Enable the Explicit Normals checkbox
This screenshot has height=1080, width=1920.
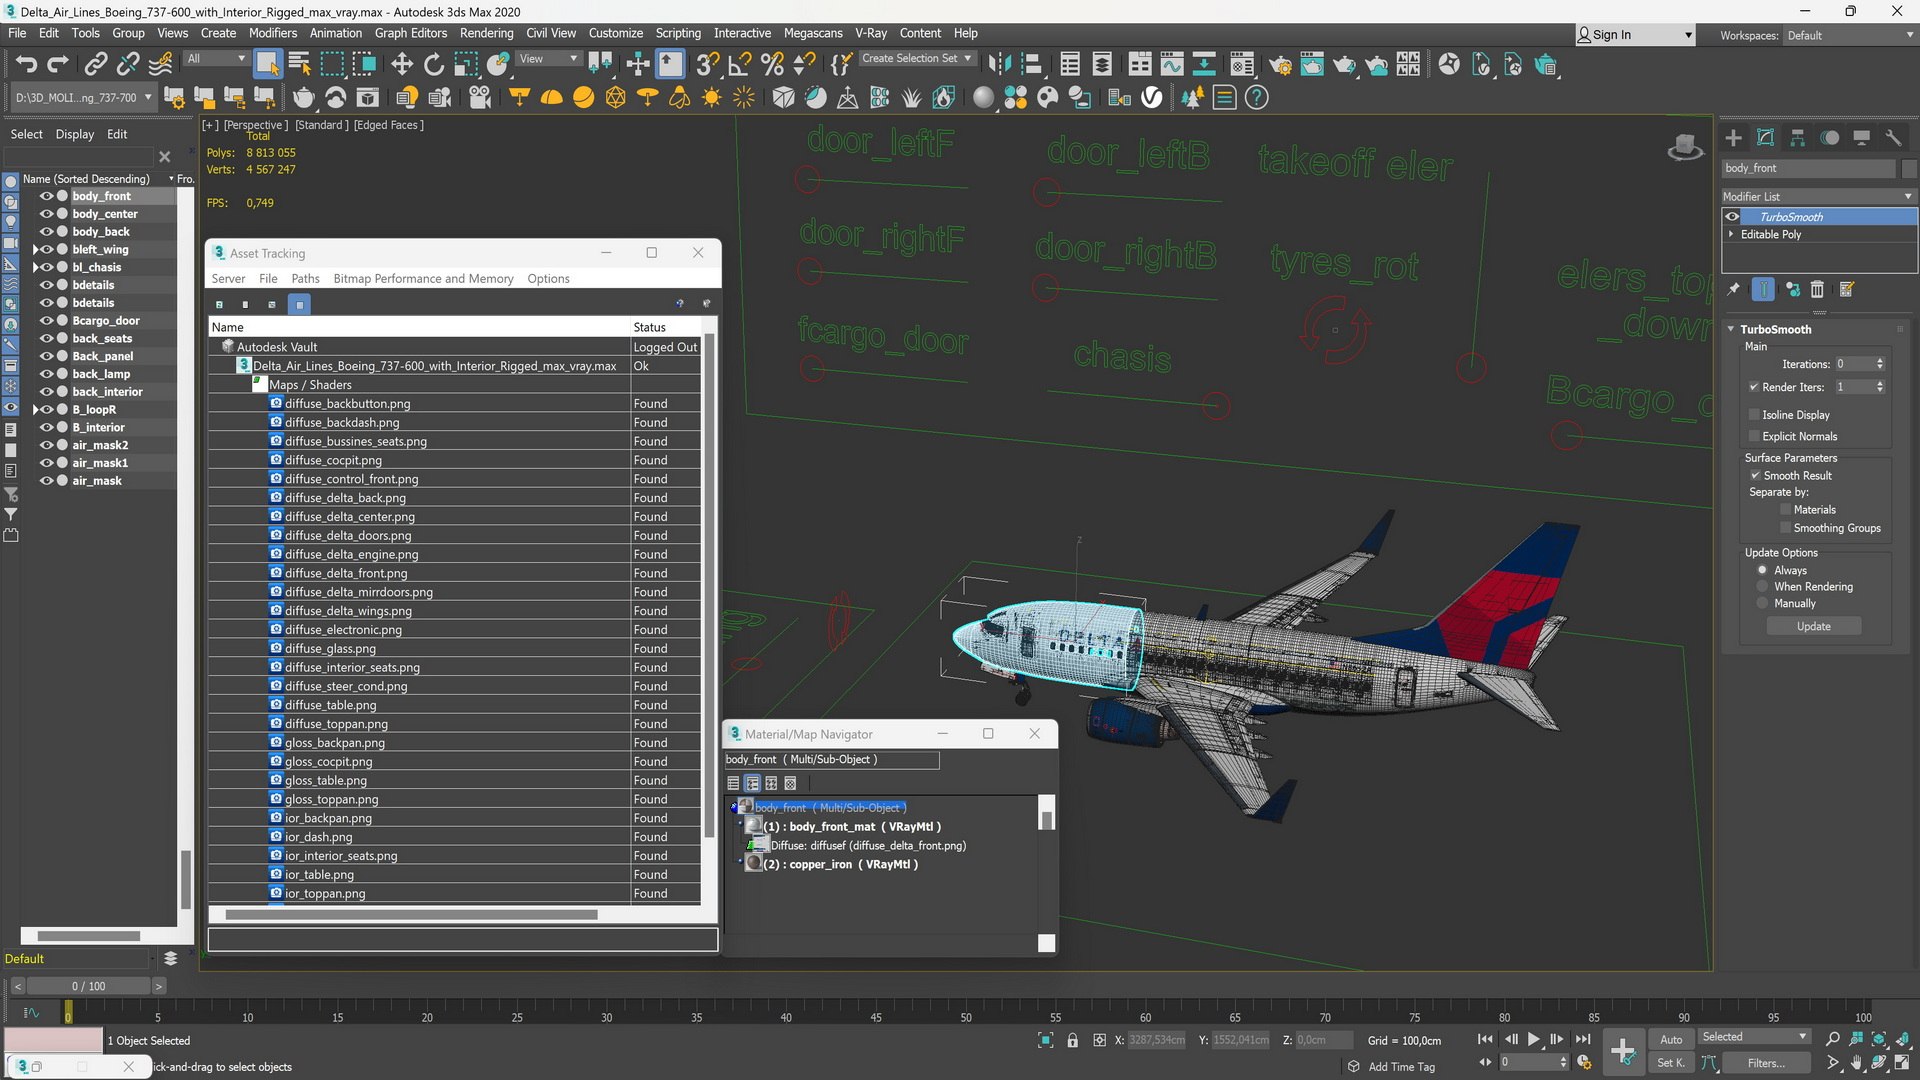point(1754,436)
